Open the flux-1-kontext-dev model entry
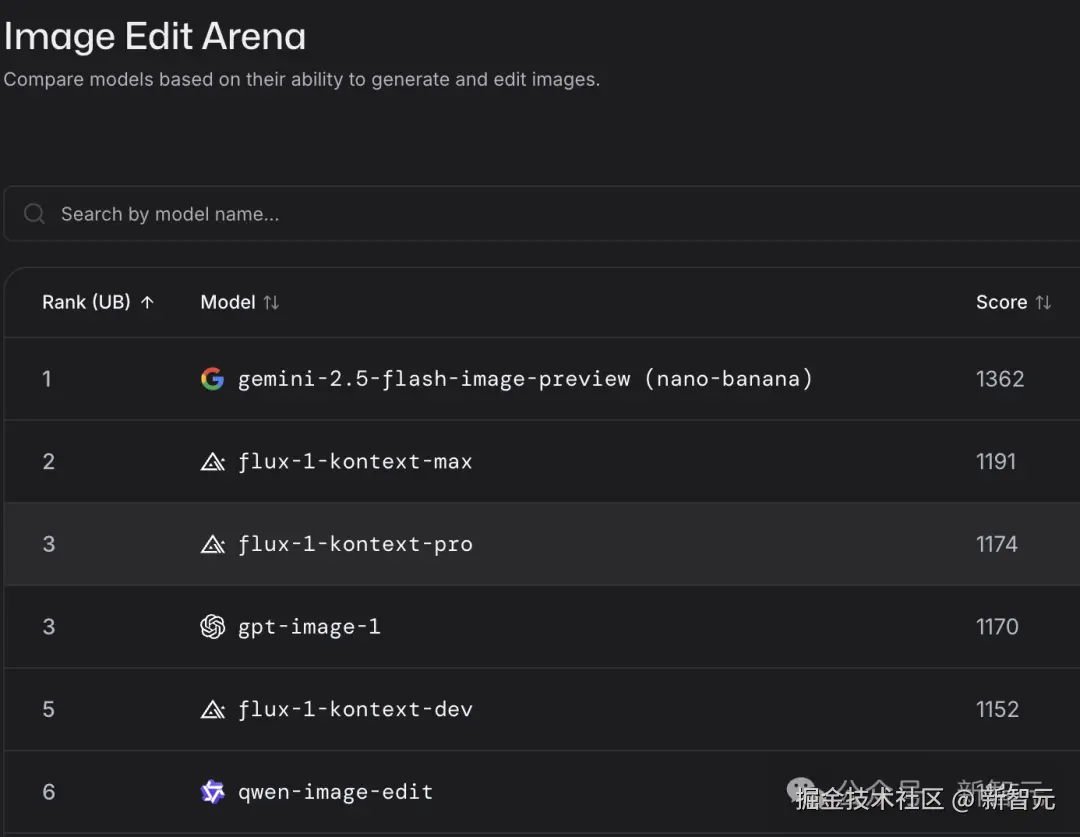The height and width of the screenshot is (837, 1080). pos(355,710)
